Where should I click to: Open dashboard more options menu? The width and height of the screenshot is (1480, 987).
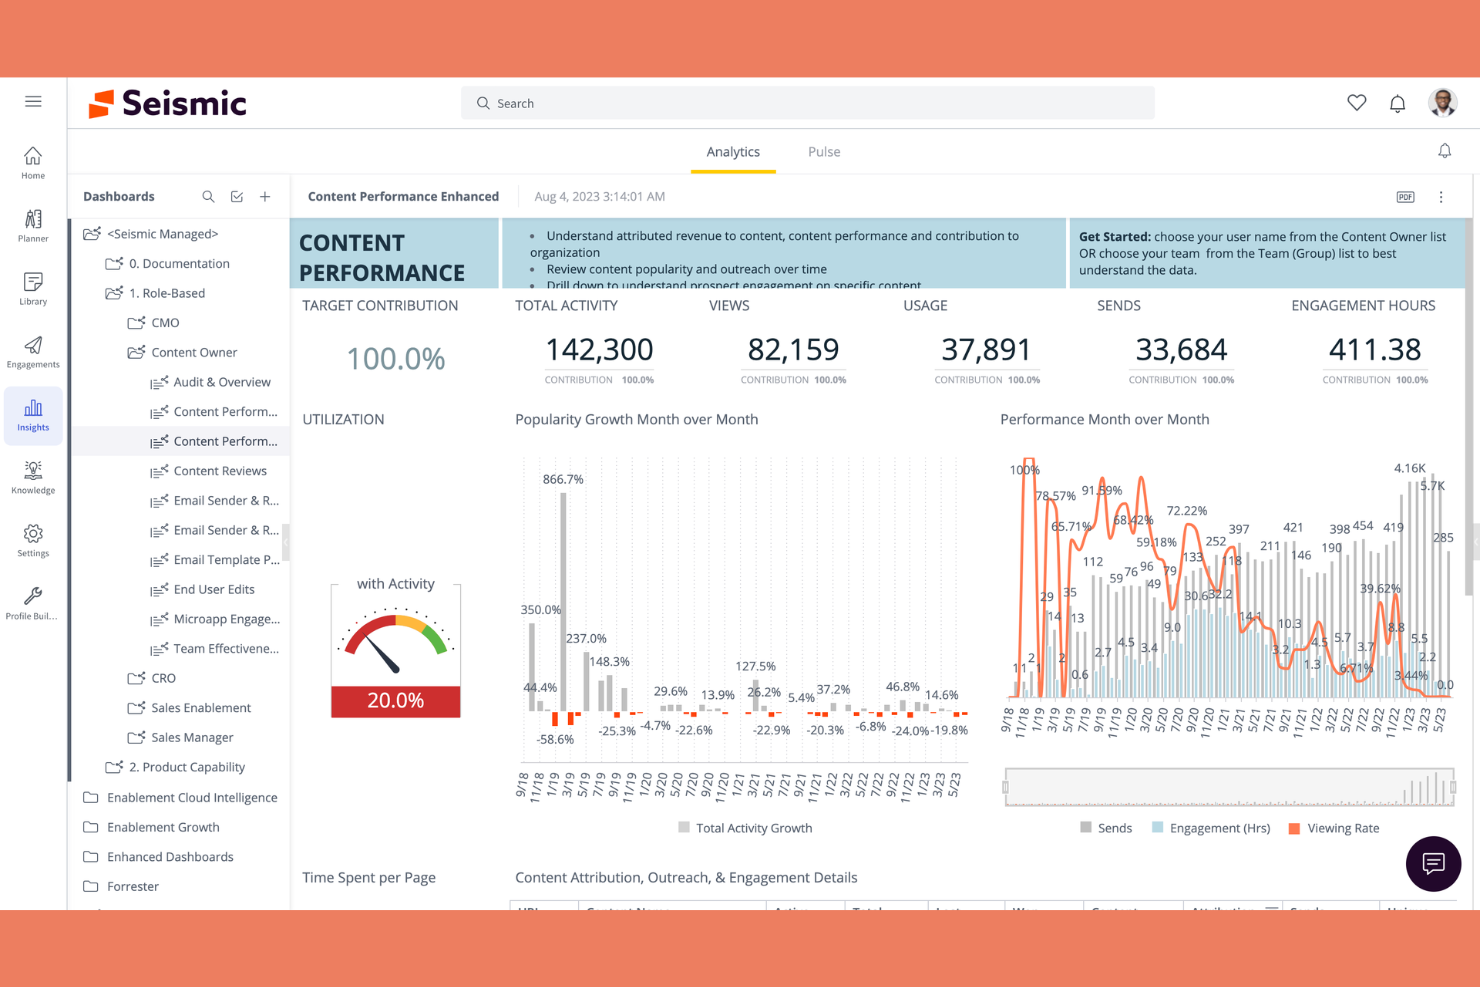[x=1441, y=197]
